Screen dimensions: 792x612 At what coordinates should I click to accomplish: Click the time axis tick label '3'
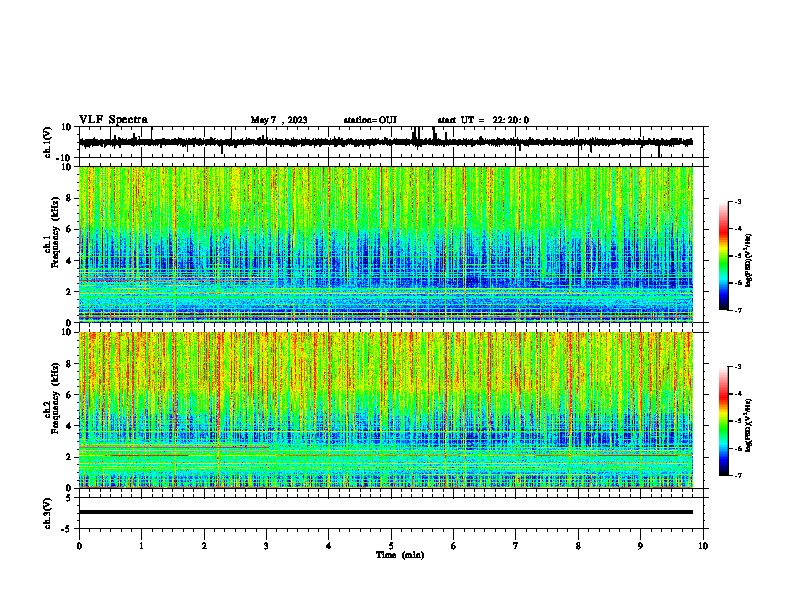(x=266, y=546)
